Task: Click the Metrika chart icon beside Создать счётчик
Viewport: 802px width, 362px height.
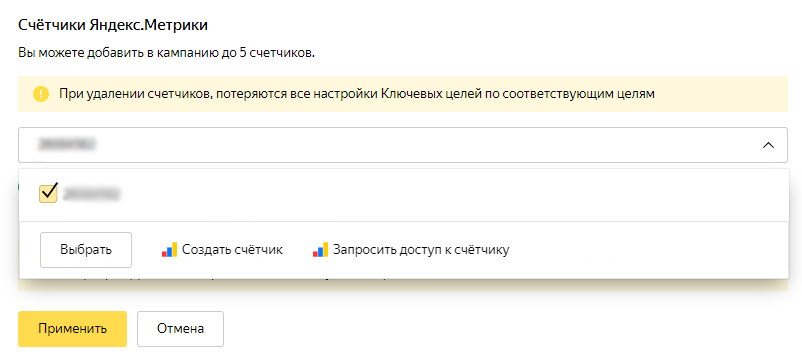Action: click(169, 250)
